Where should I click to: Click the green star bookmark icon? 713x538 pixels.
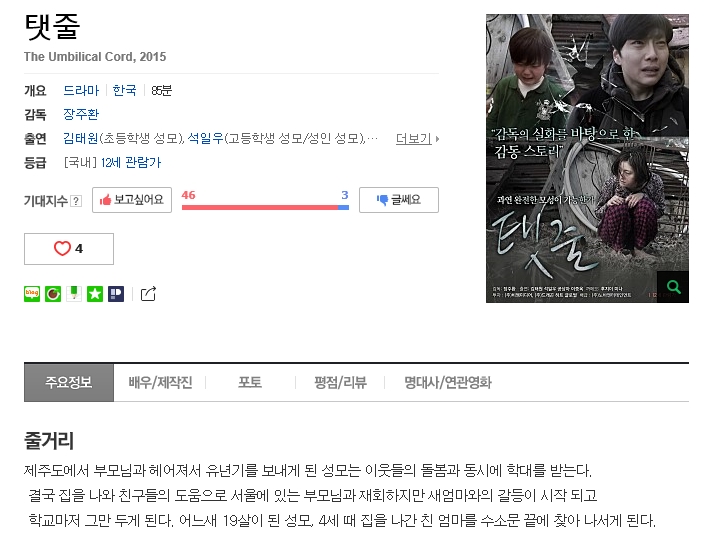pyautogui.click(x=95, y=294)
